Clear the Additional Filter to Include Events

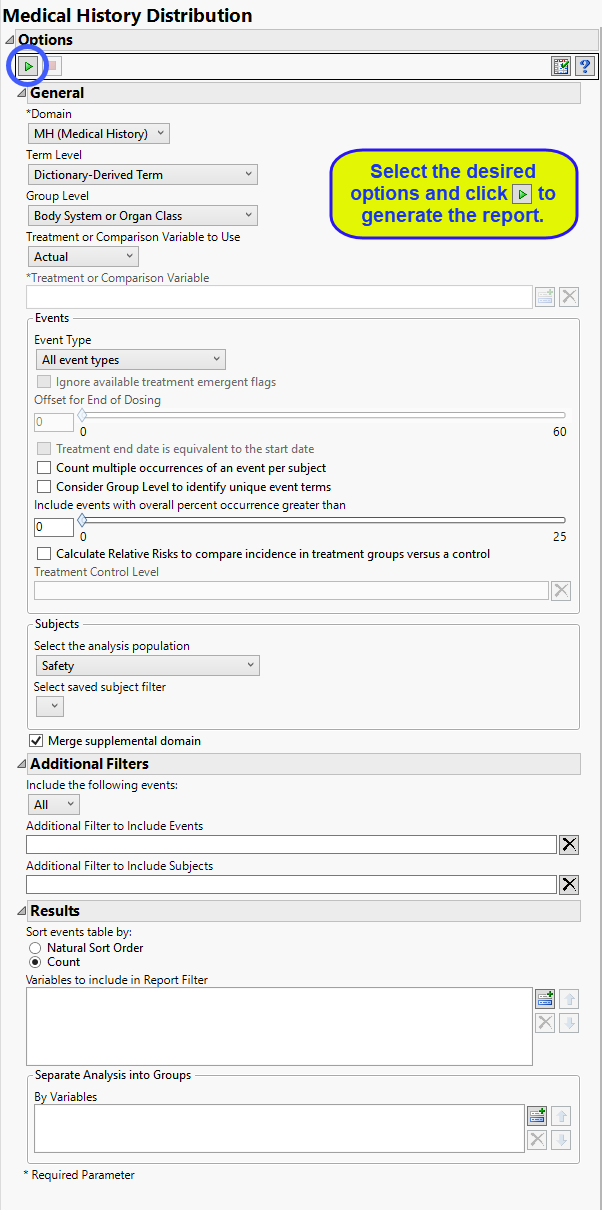(x=569, y=845)
